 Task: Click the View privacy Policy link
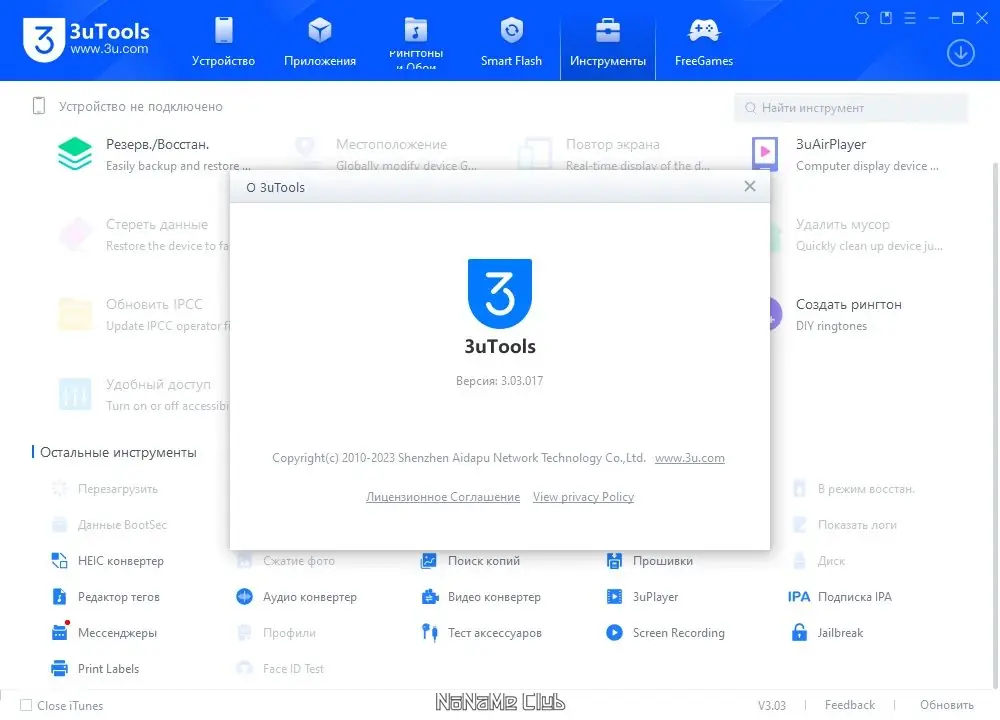tap(583, 497)
